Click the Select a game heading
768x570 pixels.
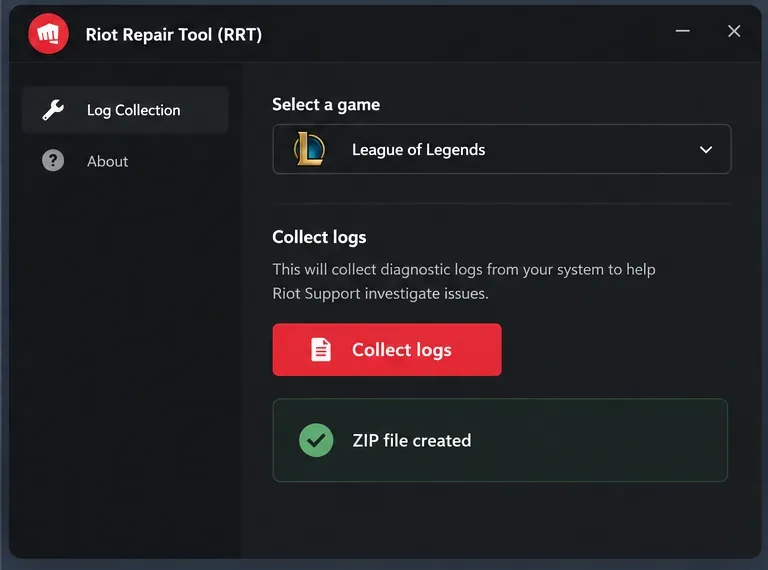tap(326, 105)
